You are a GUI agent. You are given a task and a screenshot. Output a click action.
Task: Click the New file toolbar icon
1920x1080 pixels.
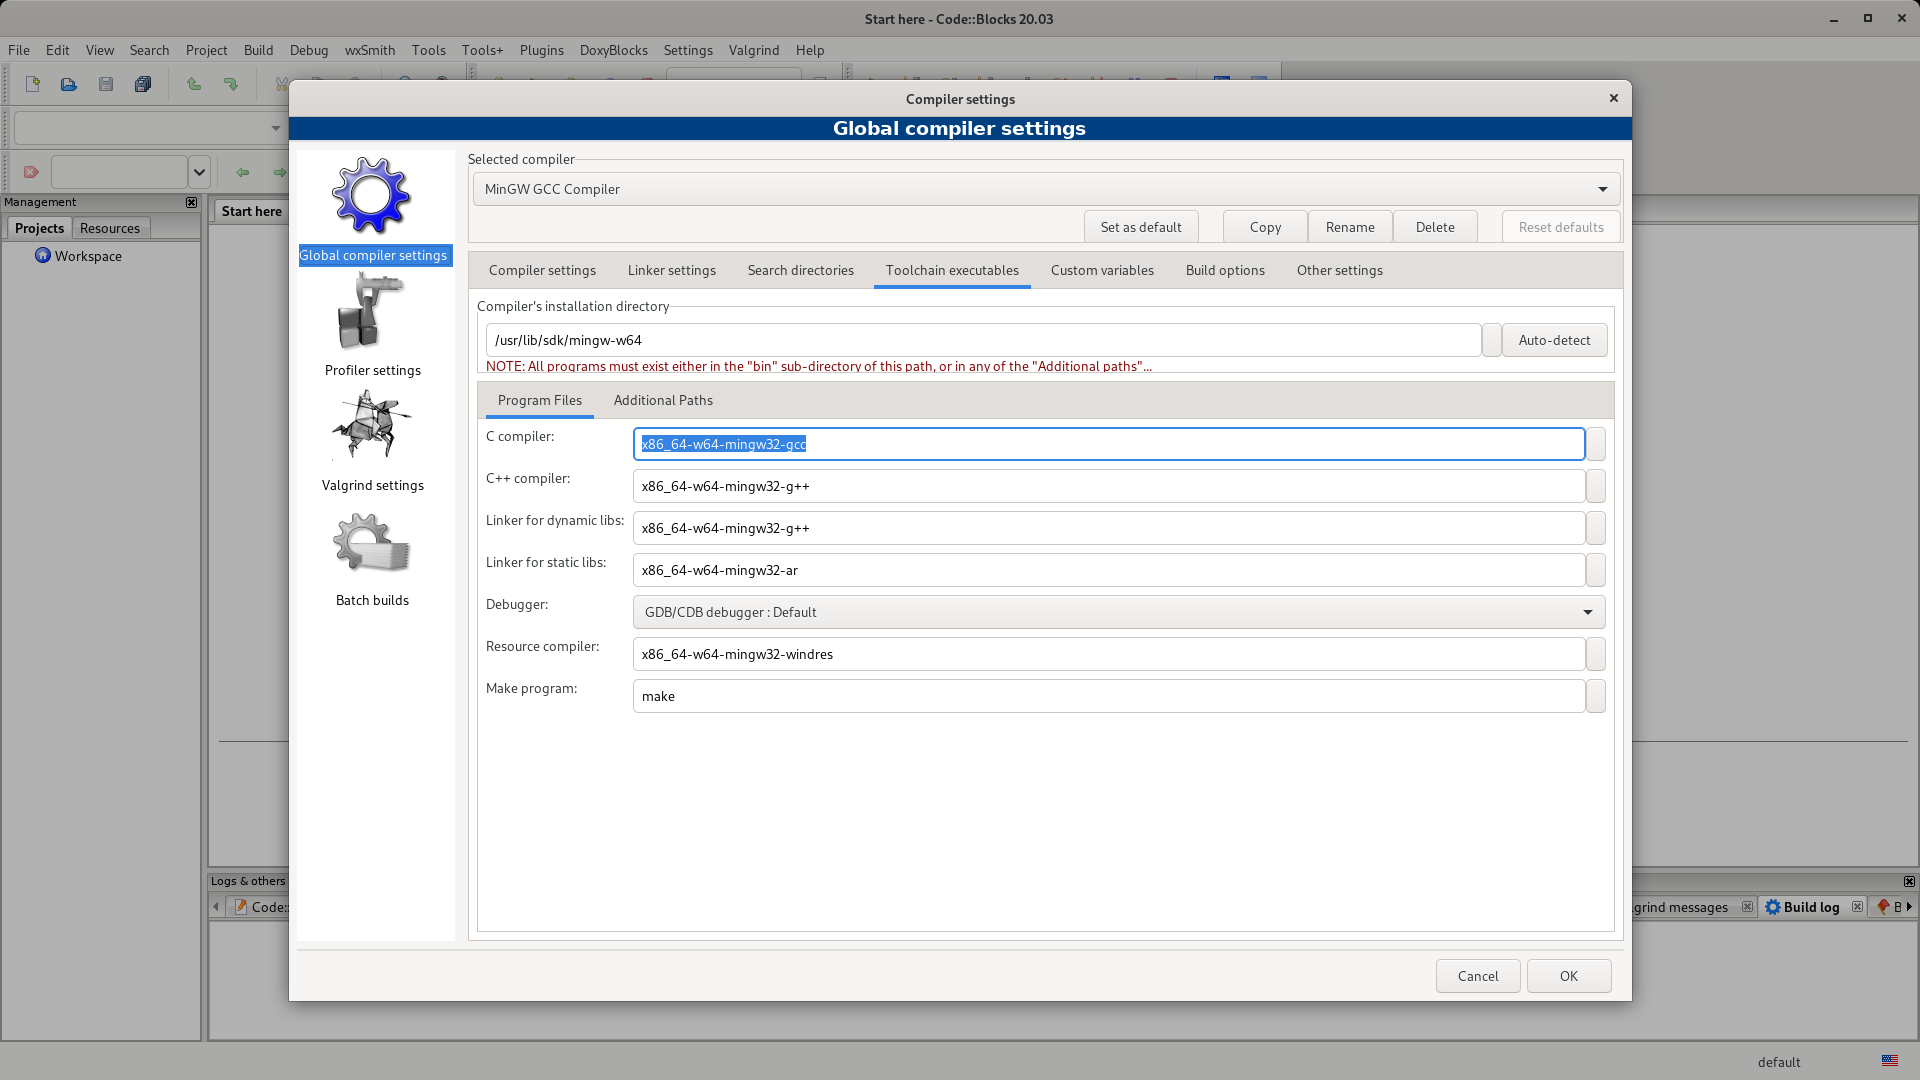33,84
